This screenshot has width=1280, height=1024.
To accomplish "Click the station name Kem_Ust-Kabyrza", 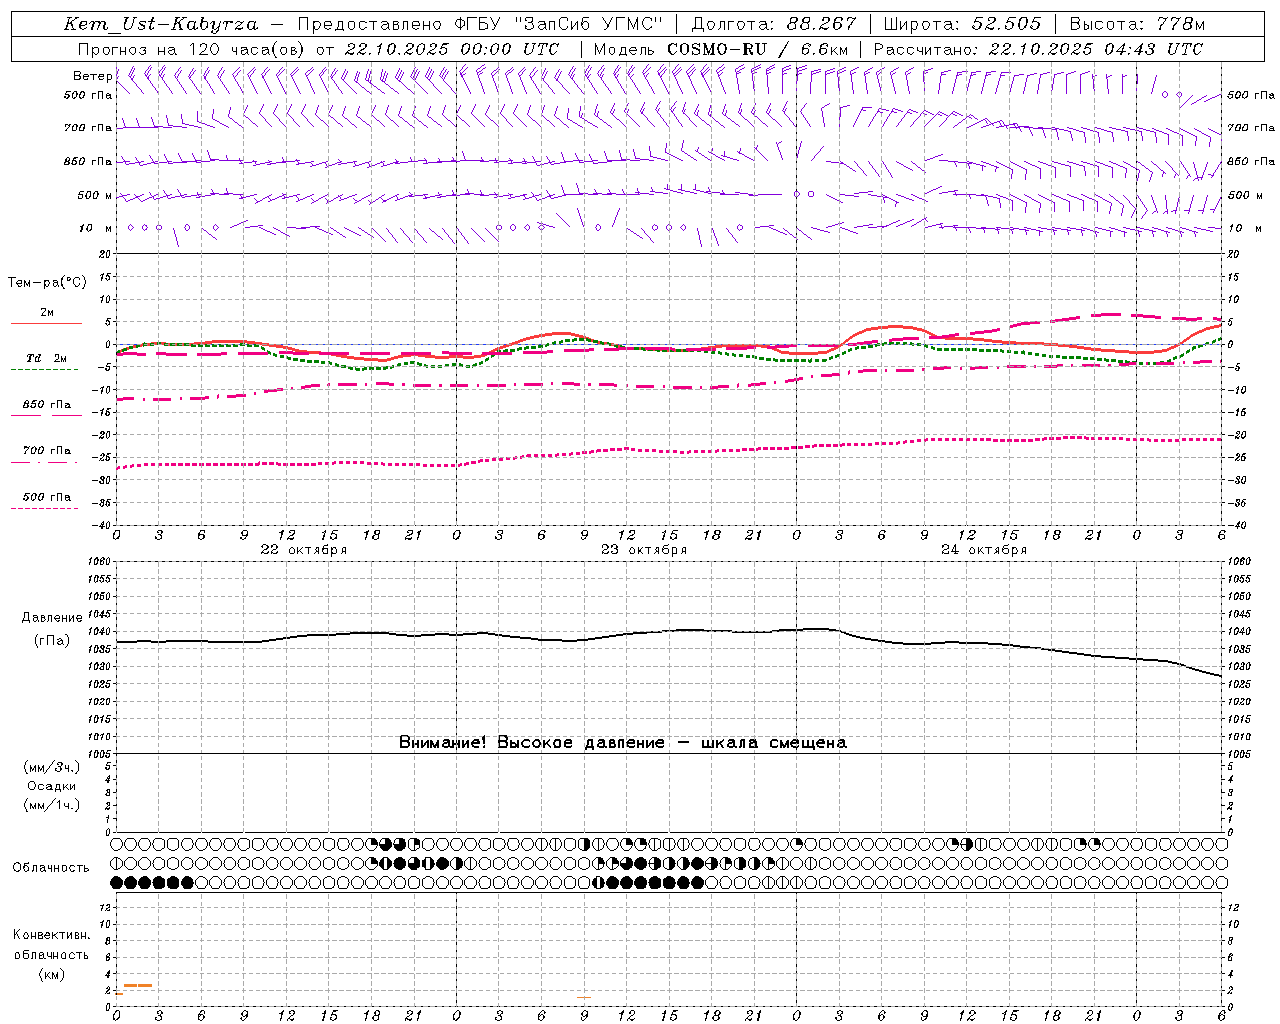I will coord(161,24).
